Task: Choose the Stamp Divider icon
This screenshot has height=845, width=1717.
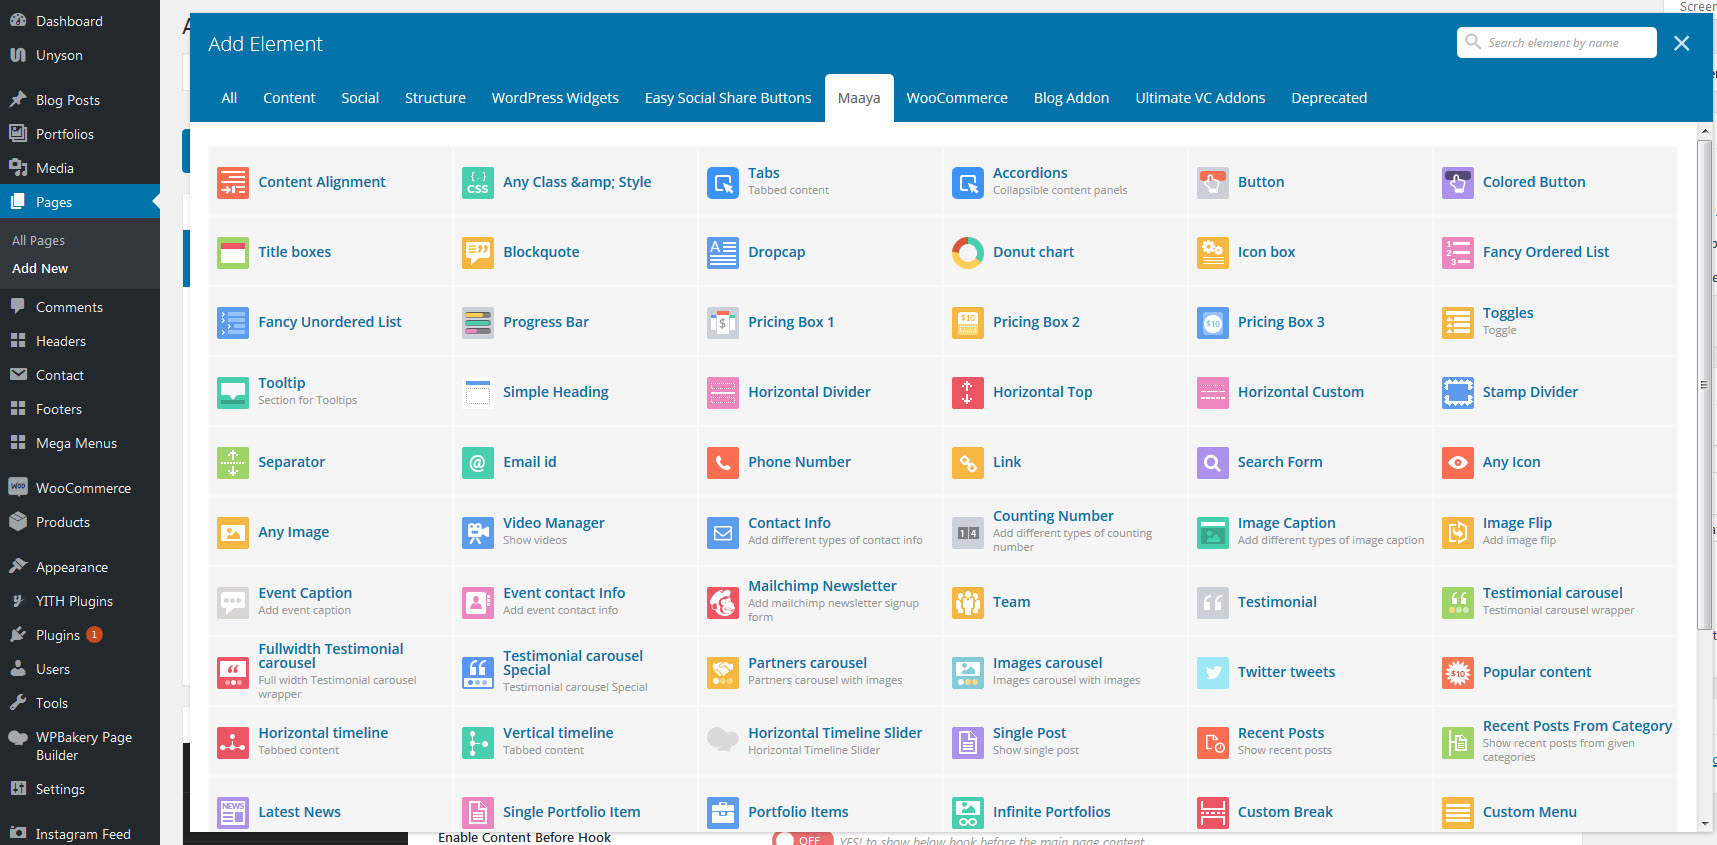Action: (x=1458, y=393)
